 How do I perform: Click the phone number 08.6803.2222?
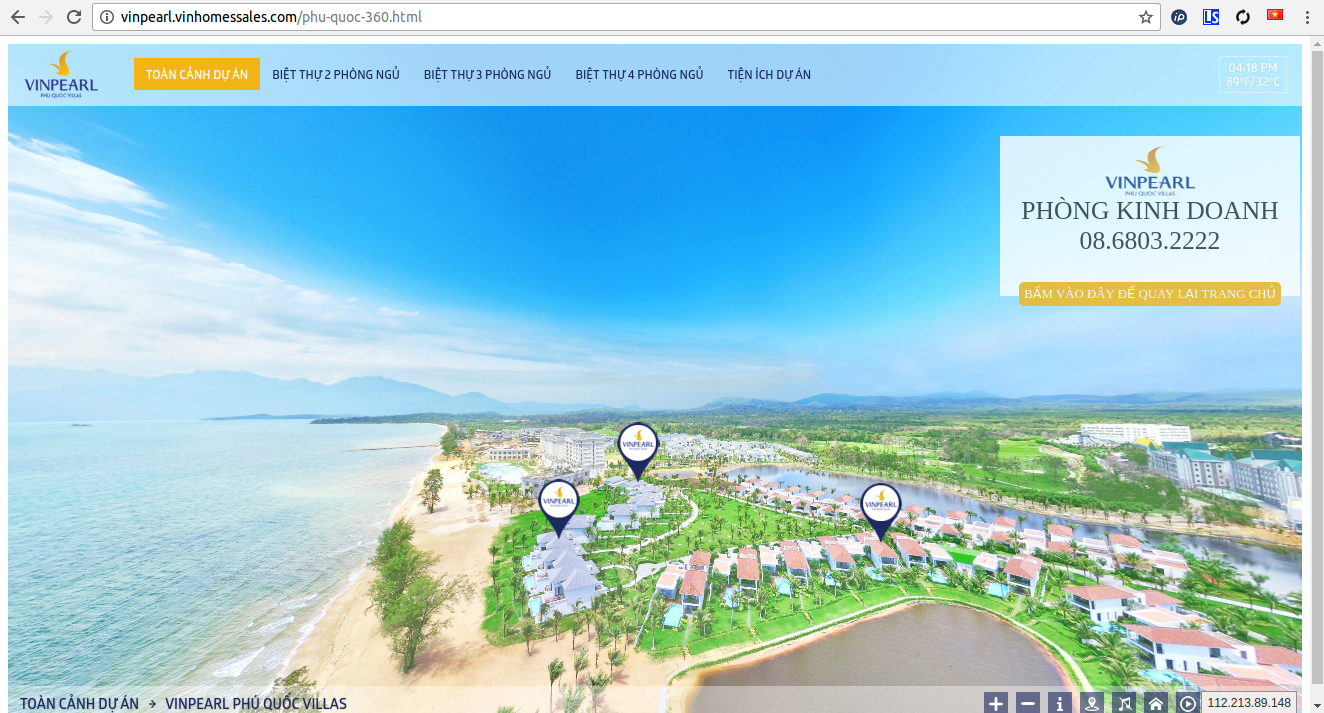tap(1150, 241)
